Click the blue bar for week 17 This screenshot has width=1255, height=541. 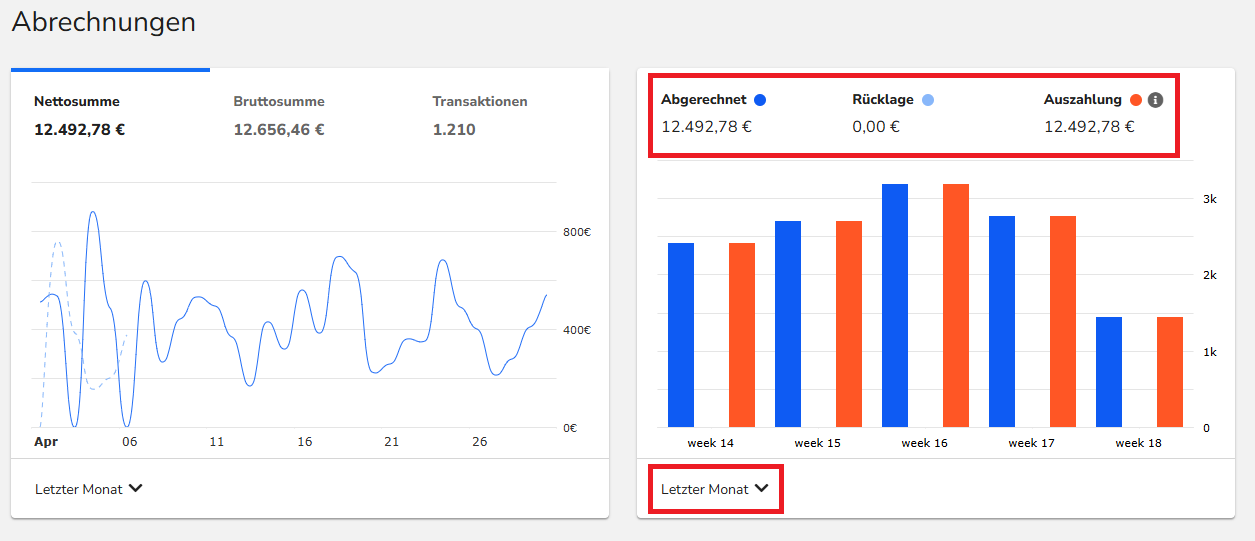(x=1002, y=321)
